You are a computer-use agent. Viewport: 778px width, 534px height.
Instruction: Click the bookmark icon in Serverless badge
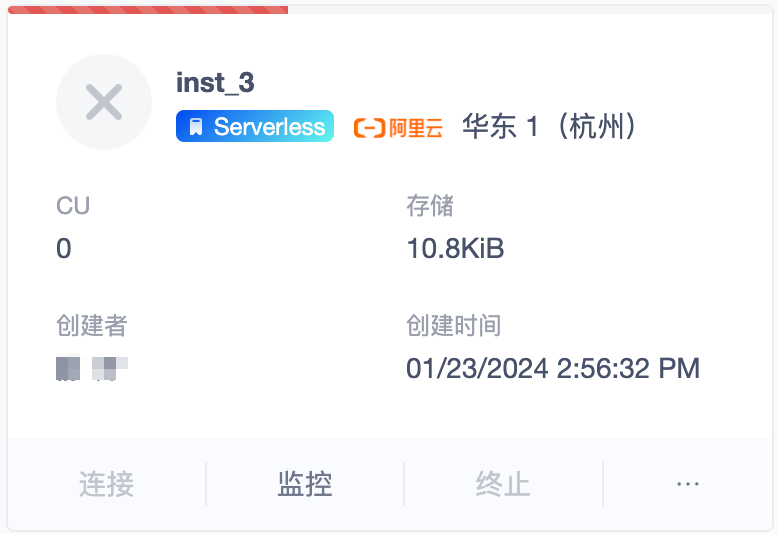196,127
